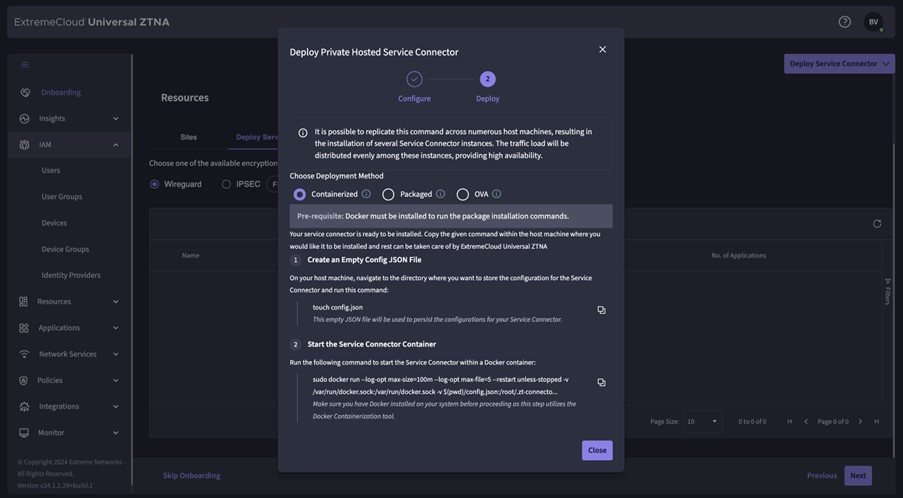
Task: Toggle the hamburger sidebar menu icon
Action: pos(25,65)
